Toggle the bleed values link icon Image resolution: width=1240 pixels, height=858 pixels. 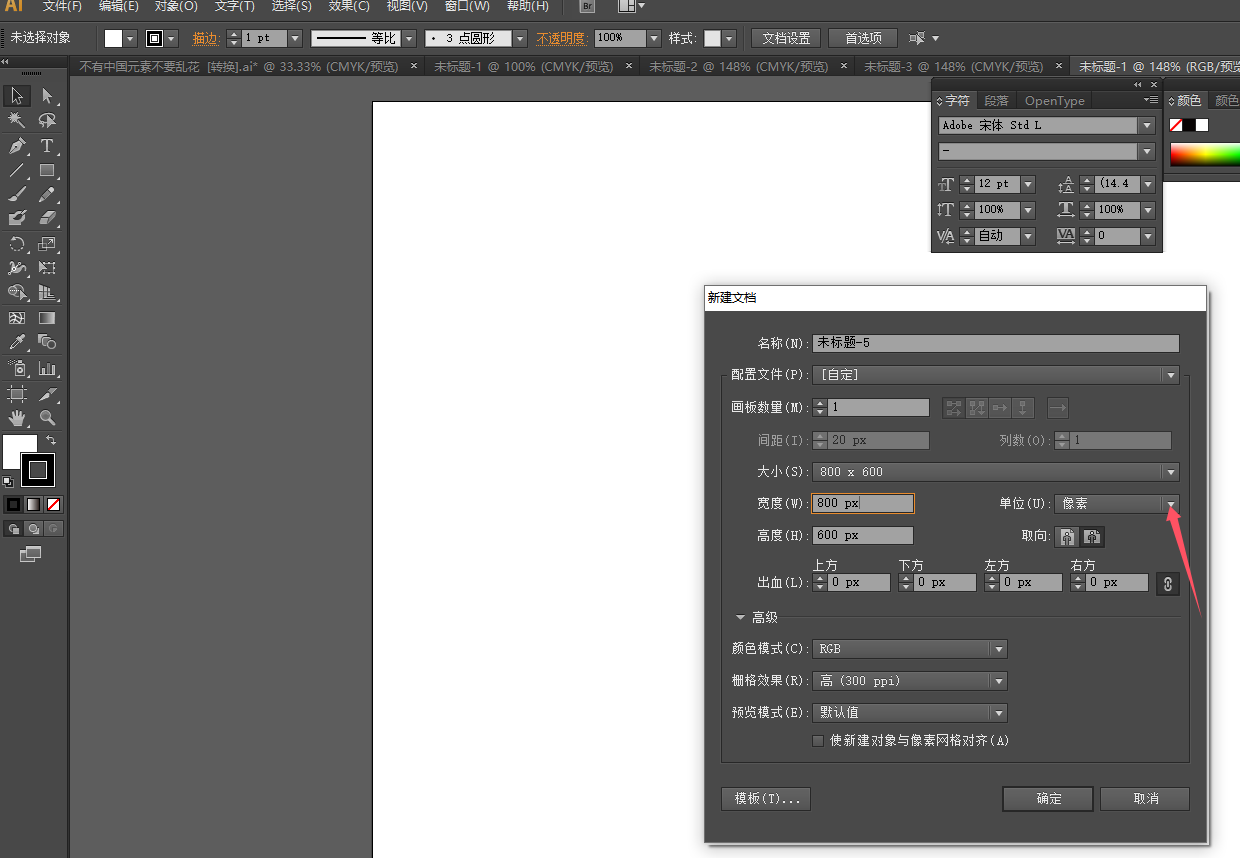click(1167, 583)
